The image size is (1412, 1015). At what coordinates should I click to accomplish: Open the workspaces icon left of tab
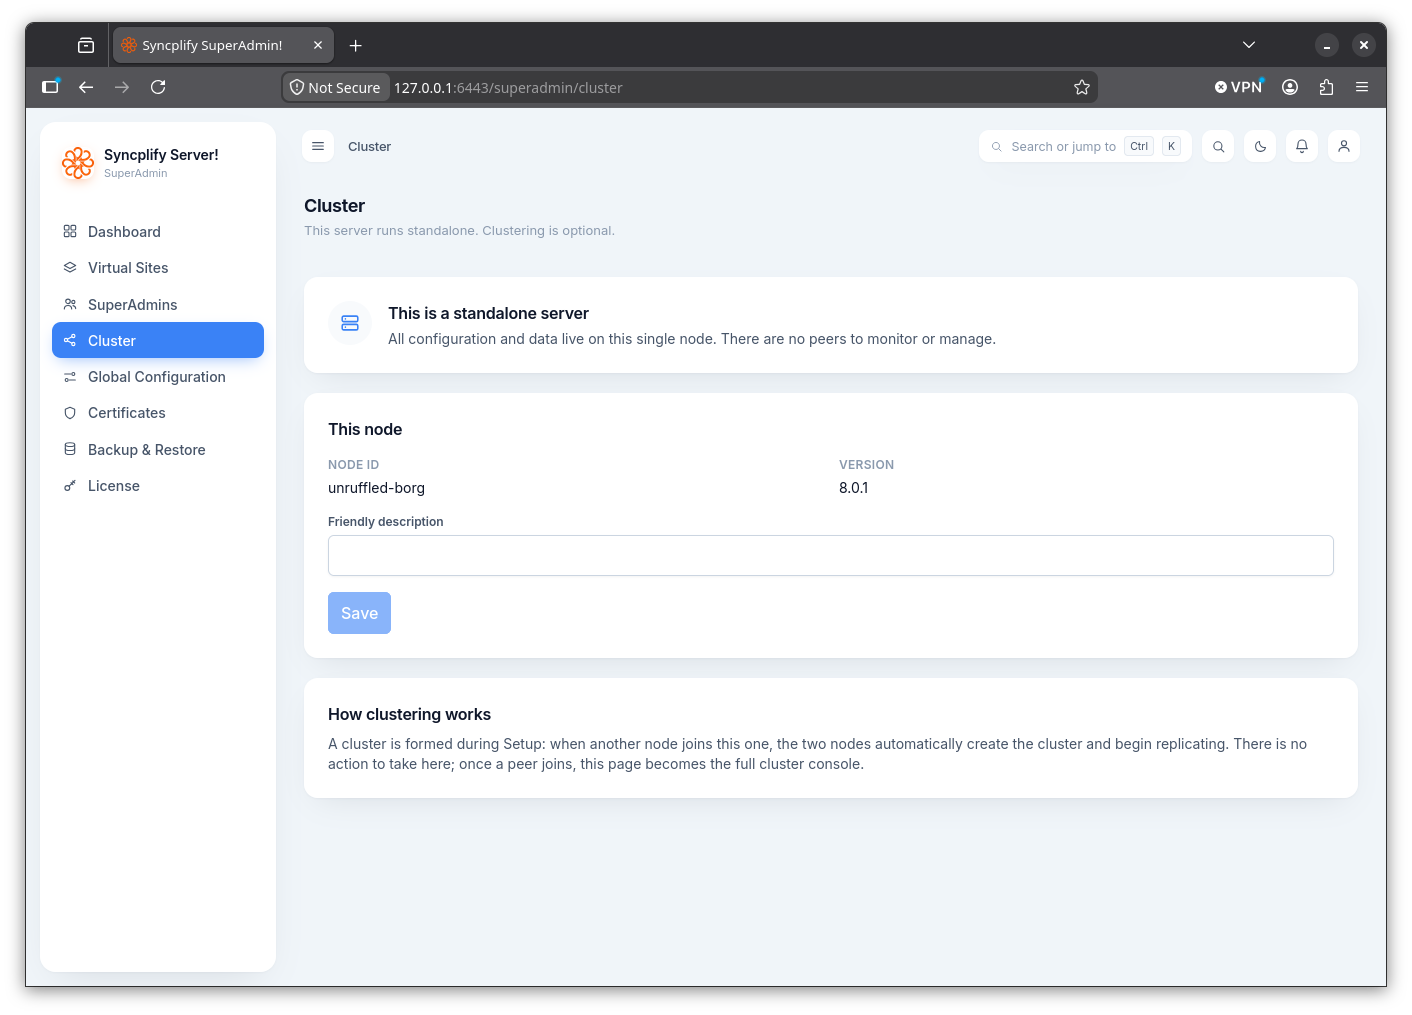(x=86, y=45)
